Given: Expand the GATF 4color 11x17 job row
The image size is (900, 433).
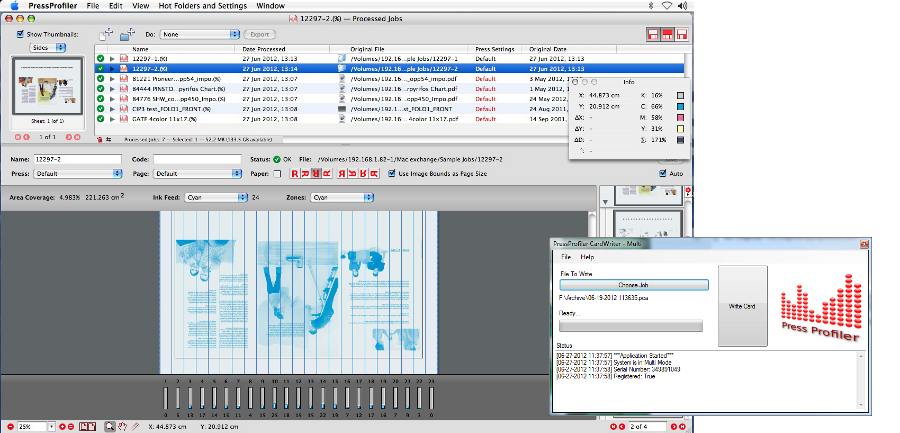Looking at the screenshot, I should pos(112,119).
